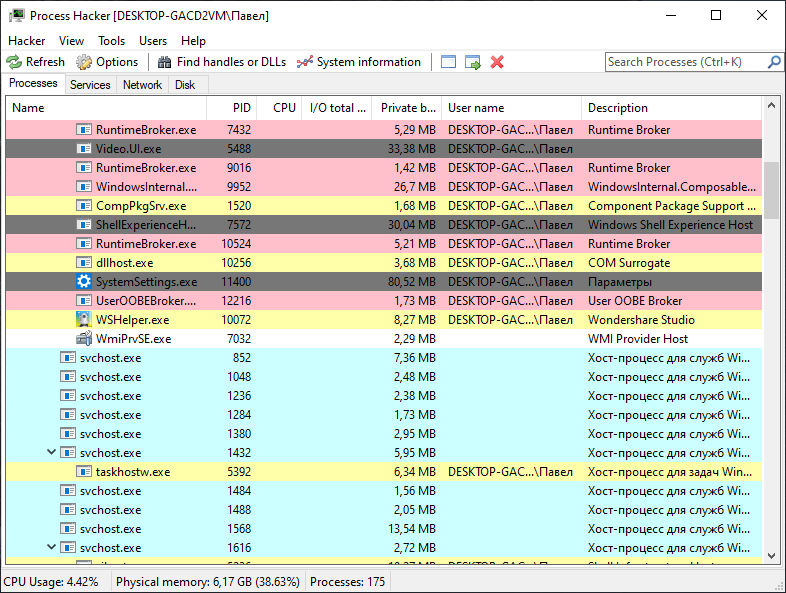
Task: Select svchost.exe with PID 1488
Action: tap(384, 510)
